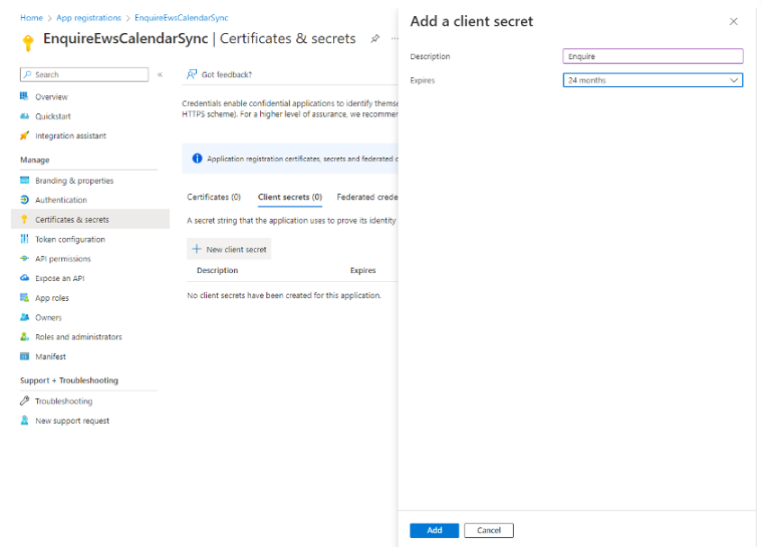762x549 pixels.
Task: Go to Authentication menu item
Action: tap(61, 200)
